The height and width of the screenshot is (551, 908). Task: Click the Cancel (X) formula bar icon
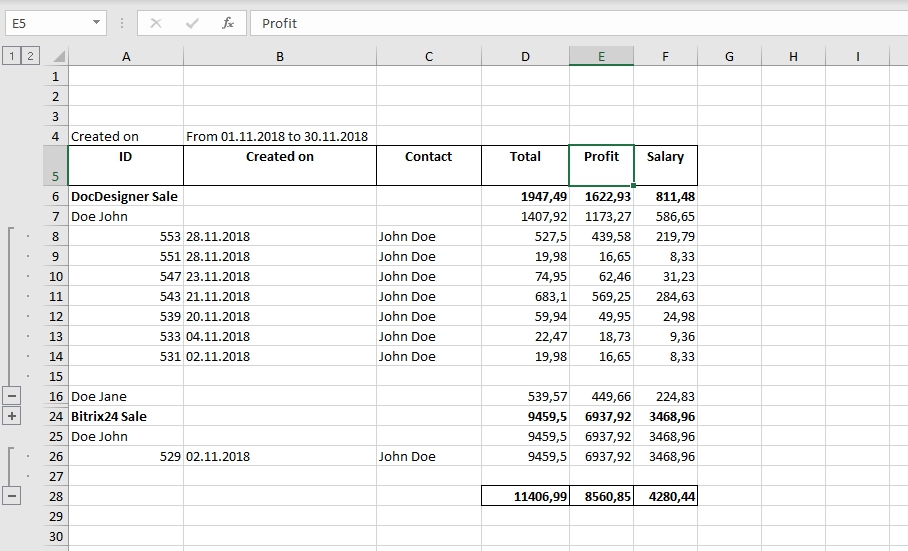point(156,23)
